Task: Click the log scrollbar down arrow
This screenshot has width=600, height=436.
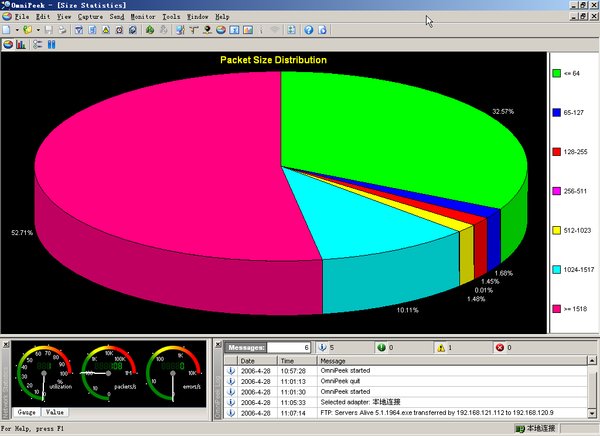Action: tap(592, 413)
